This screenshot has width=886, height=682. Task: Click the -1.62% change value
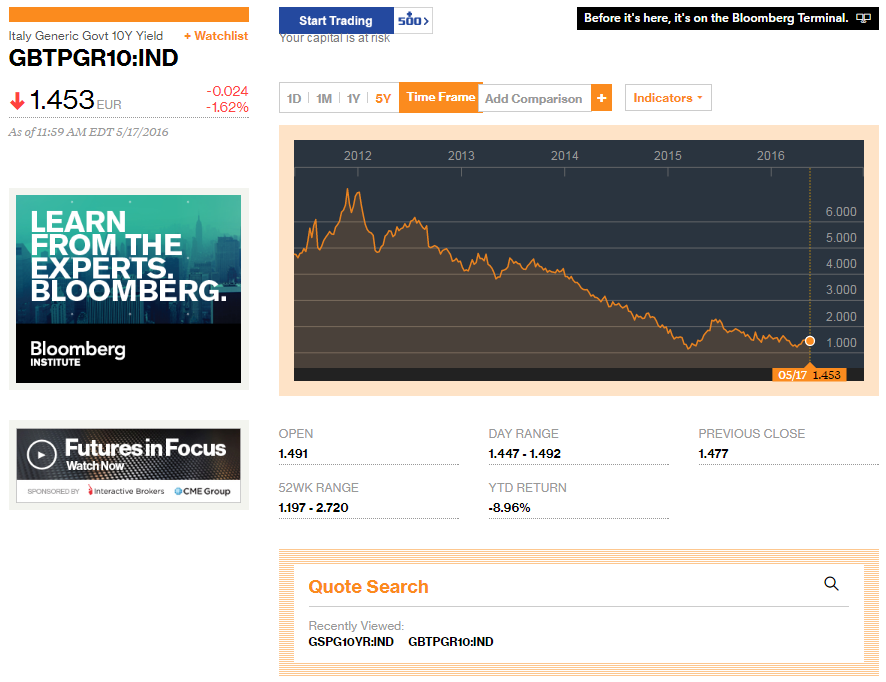tap(227, 107)
